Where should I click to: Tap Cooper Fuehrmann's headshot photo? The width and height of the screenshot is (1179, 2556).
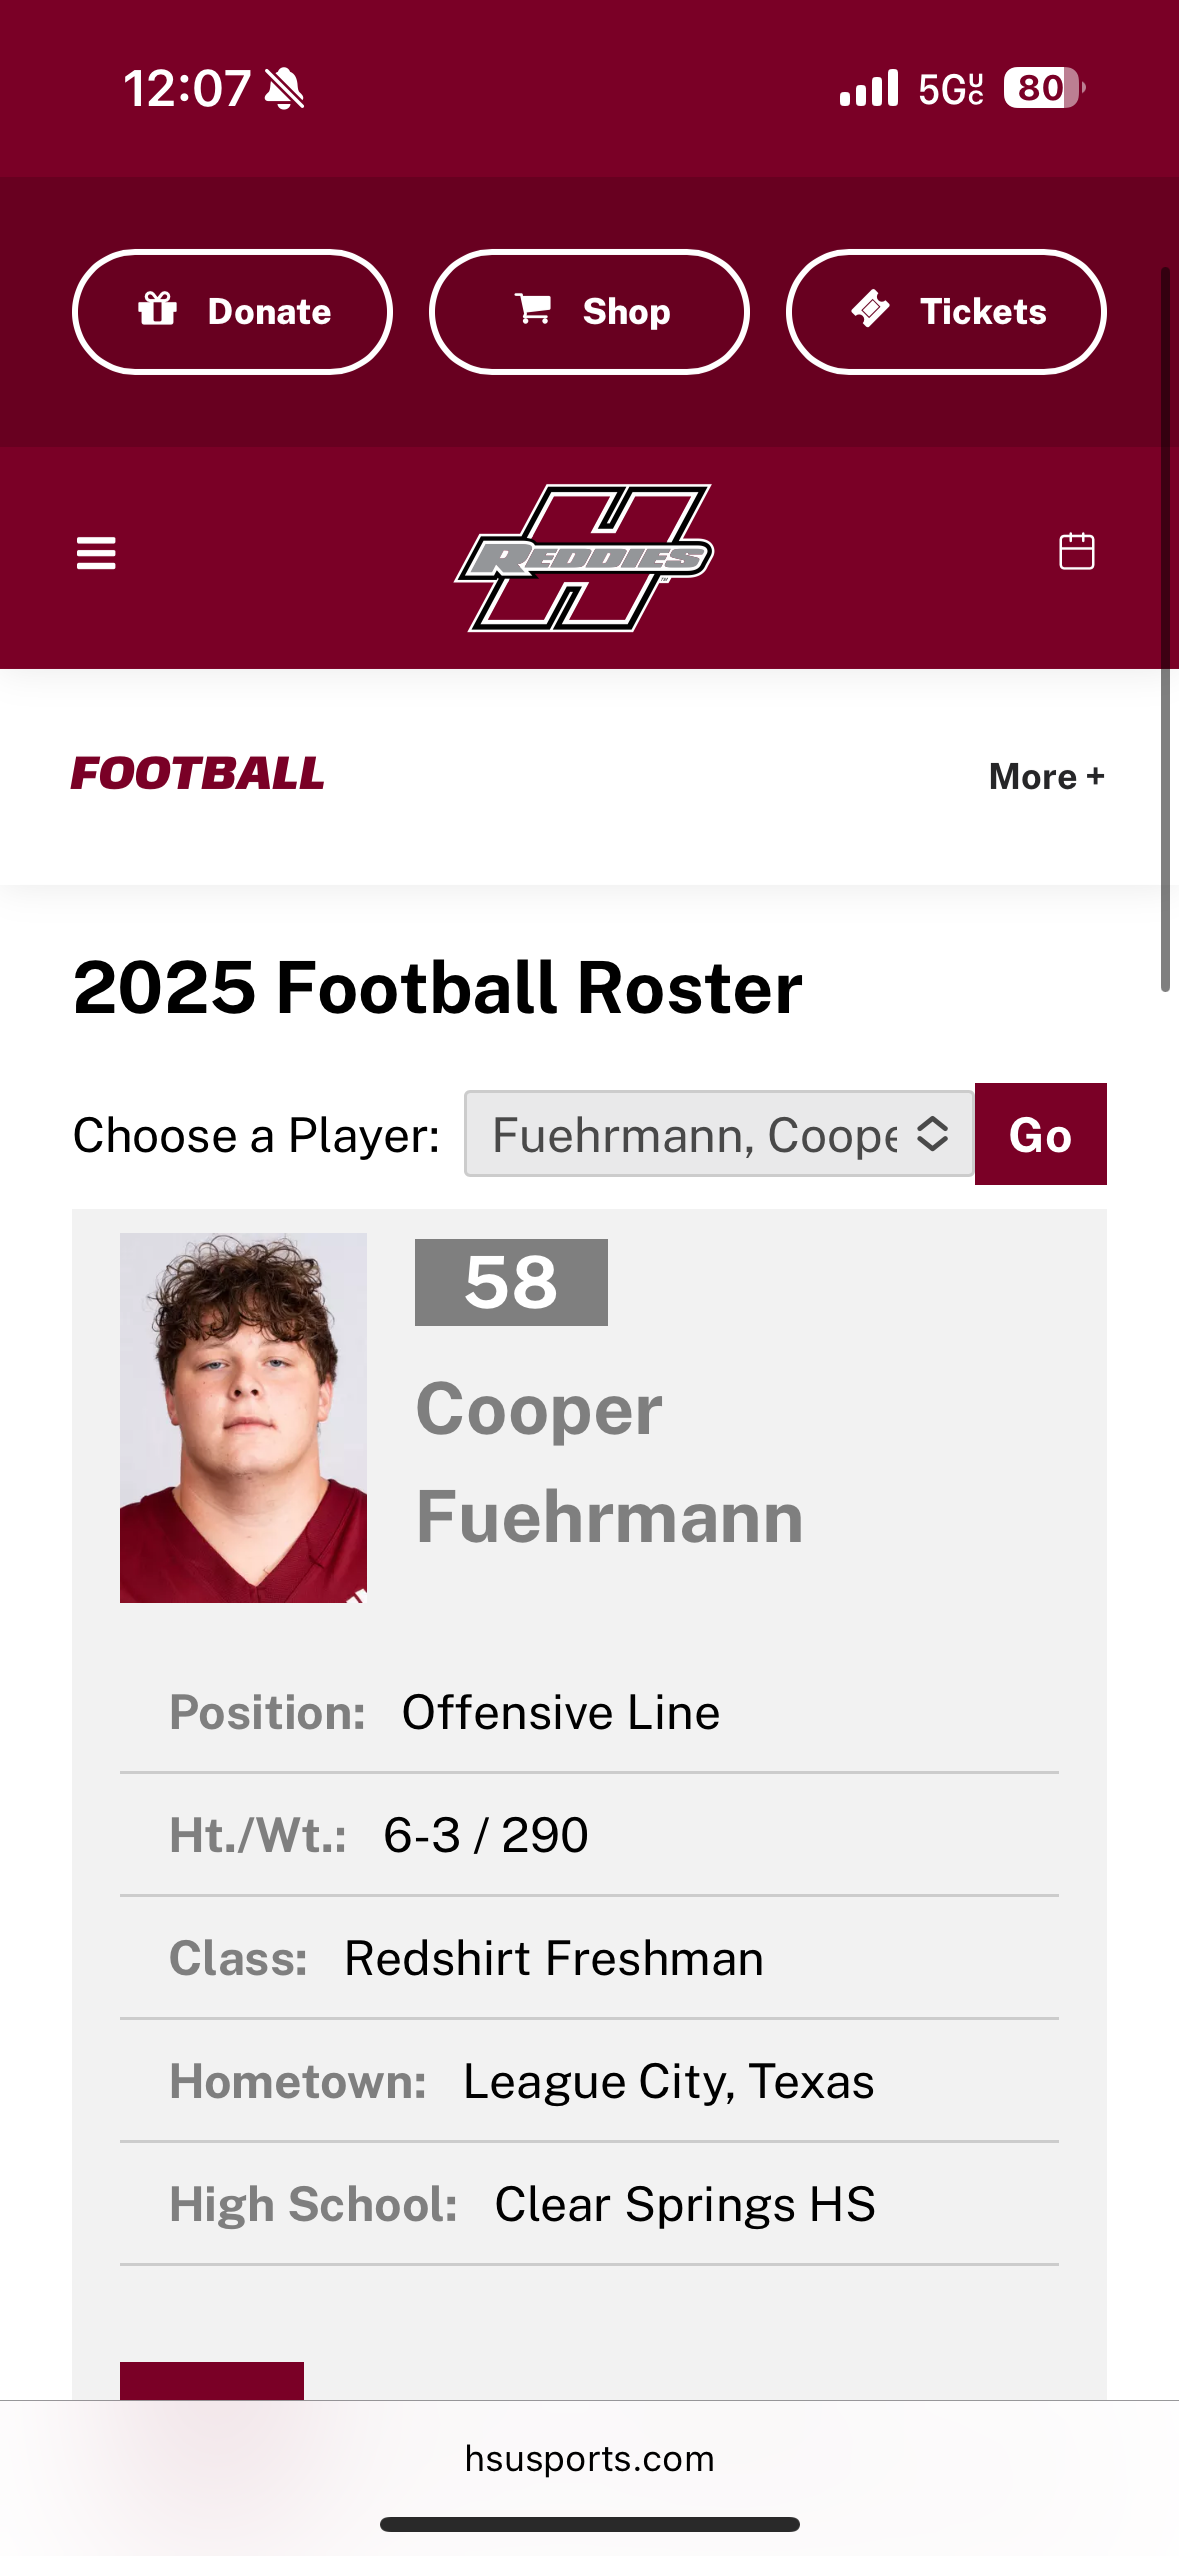pos(243,1417)
